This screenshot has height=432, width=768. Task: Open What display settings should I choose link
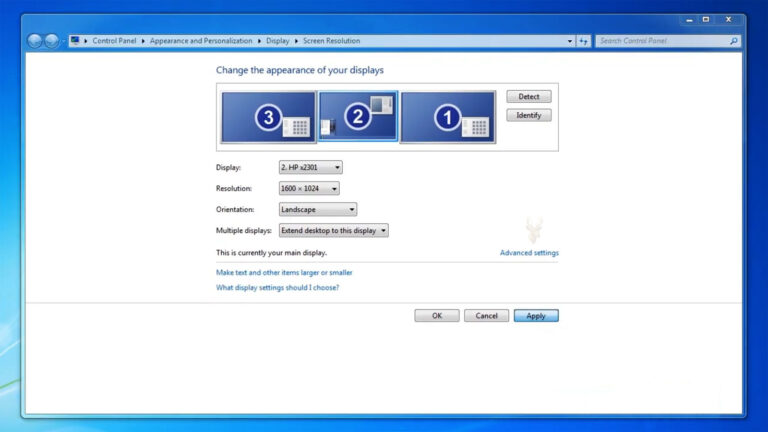click(277, 288)
